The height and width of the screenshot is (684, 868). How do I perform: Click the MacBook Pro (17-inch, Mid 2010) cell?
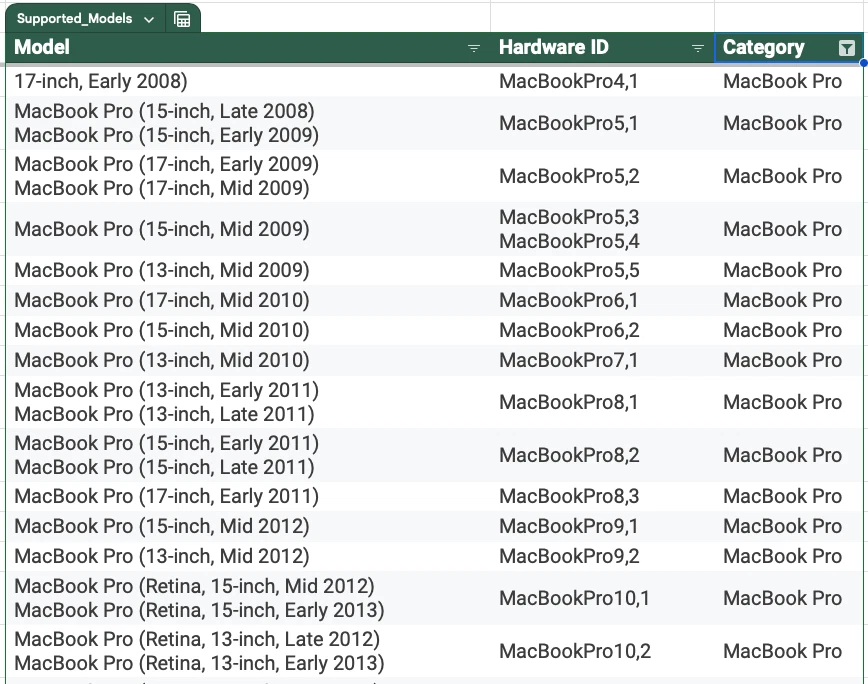pyautogui.click(x=248, y=300)
